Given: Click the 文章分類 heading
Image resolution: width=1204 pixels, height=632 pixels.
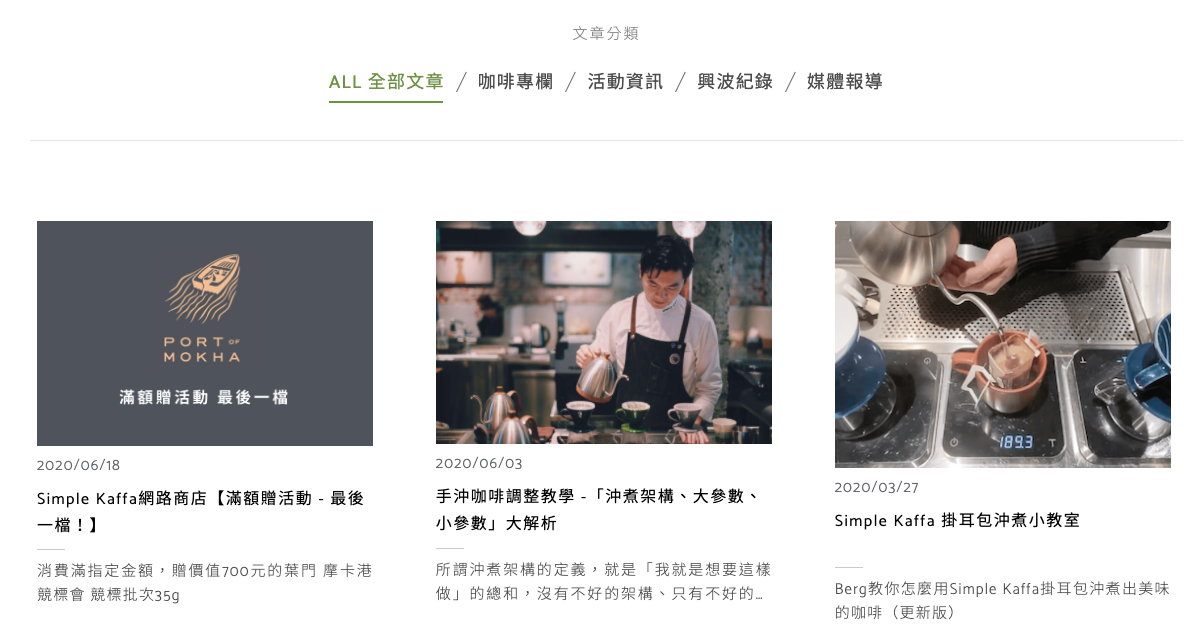Looking at the screenshot, I should 606,33.
